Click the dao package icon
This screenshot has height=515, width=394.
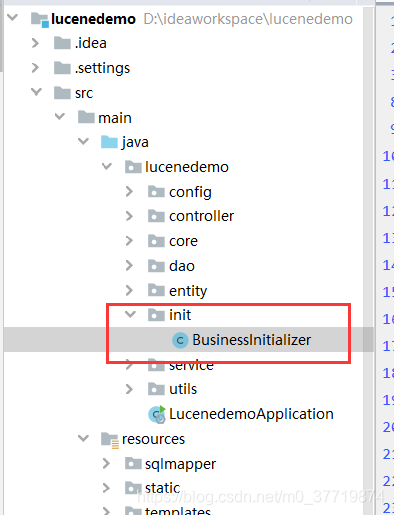point(156,266)
